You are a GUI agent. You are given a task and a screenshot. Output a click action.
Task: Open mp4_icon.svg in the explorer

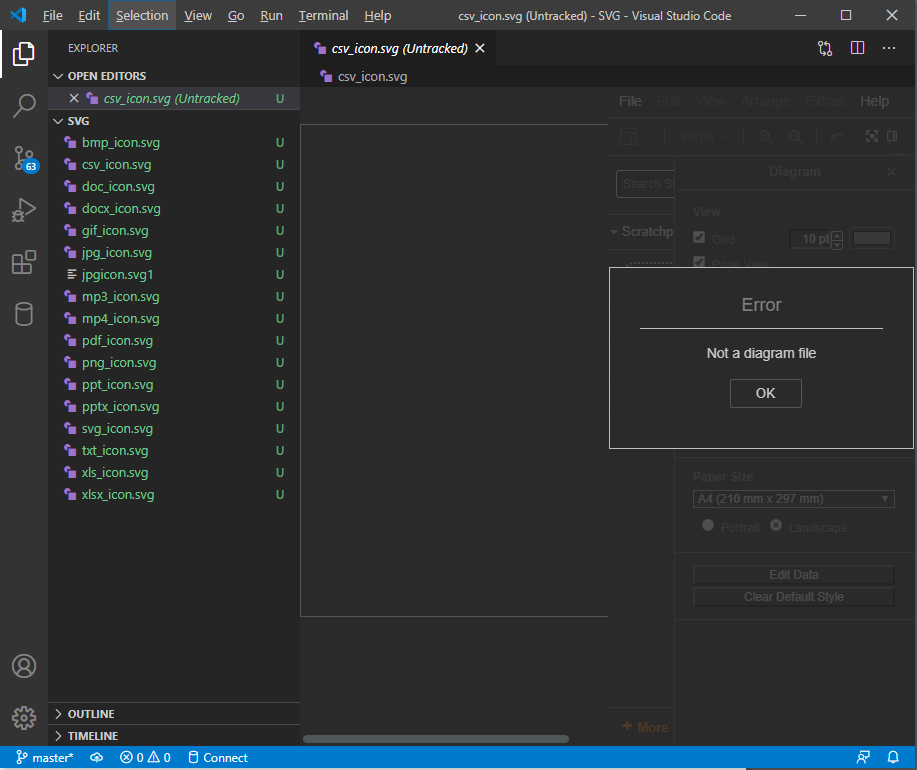coord(174,319)
